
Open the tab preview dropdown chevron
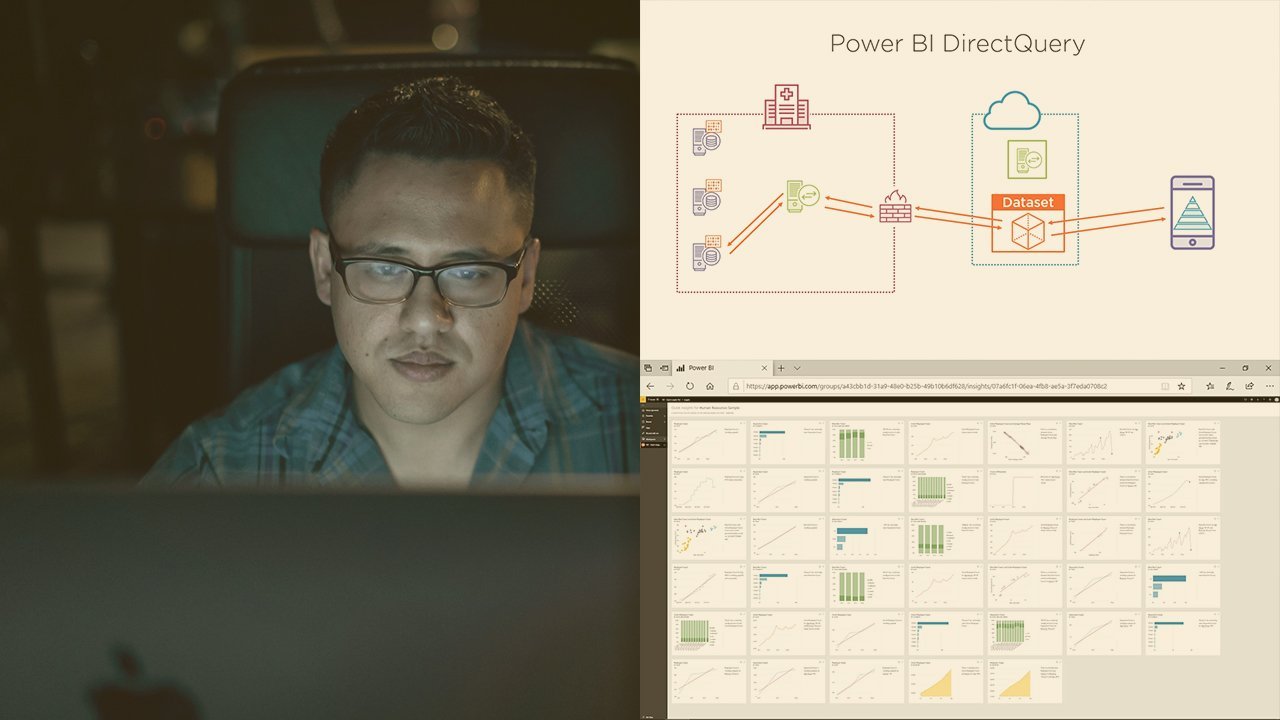796,367
